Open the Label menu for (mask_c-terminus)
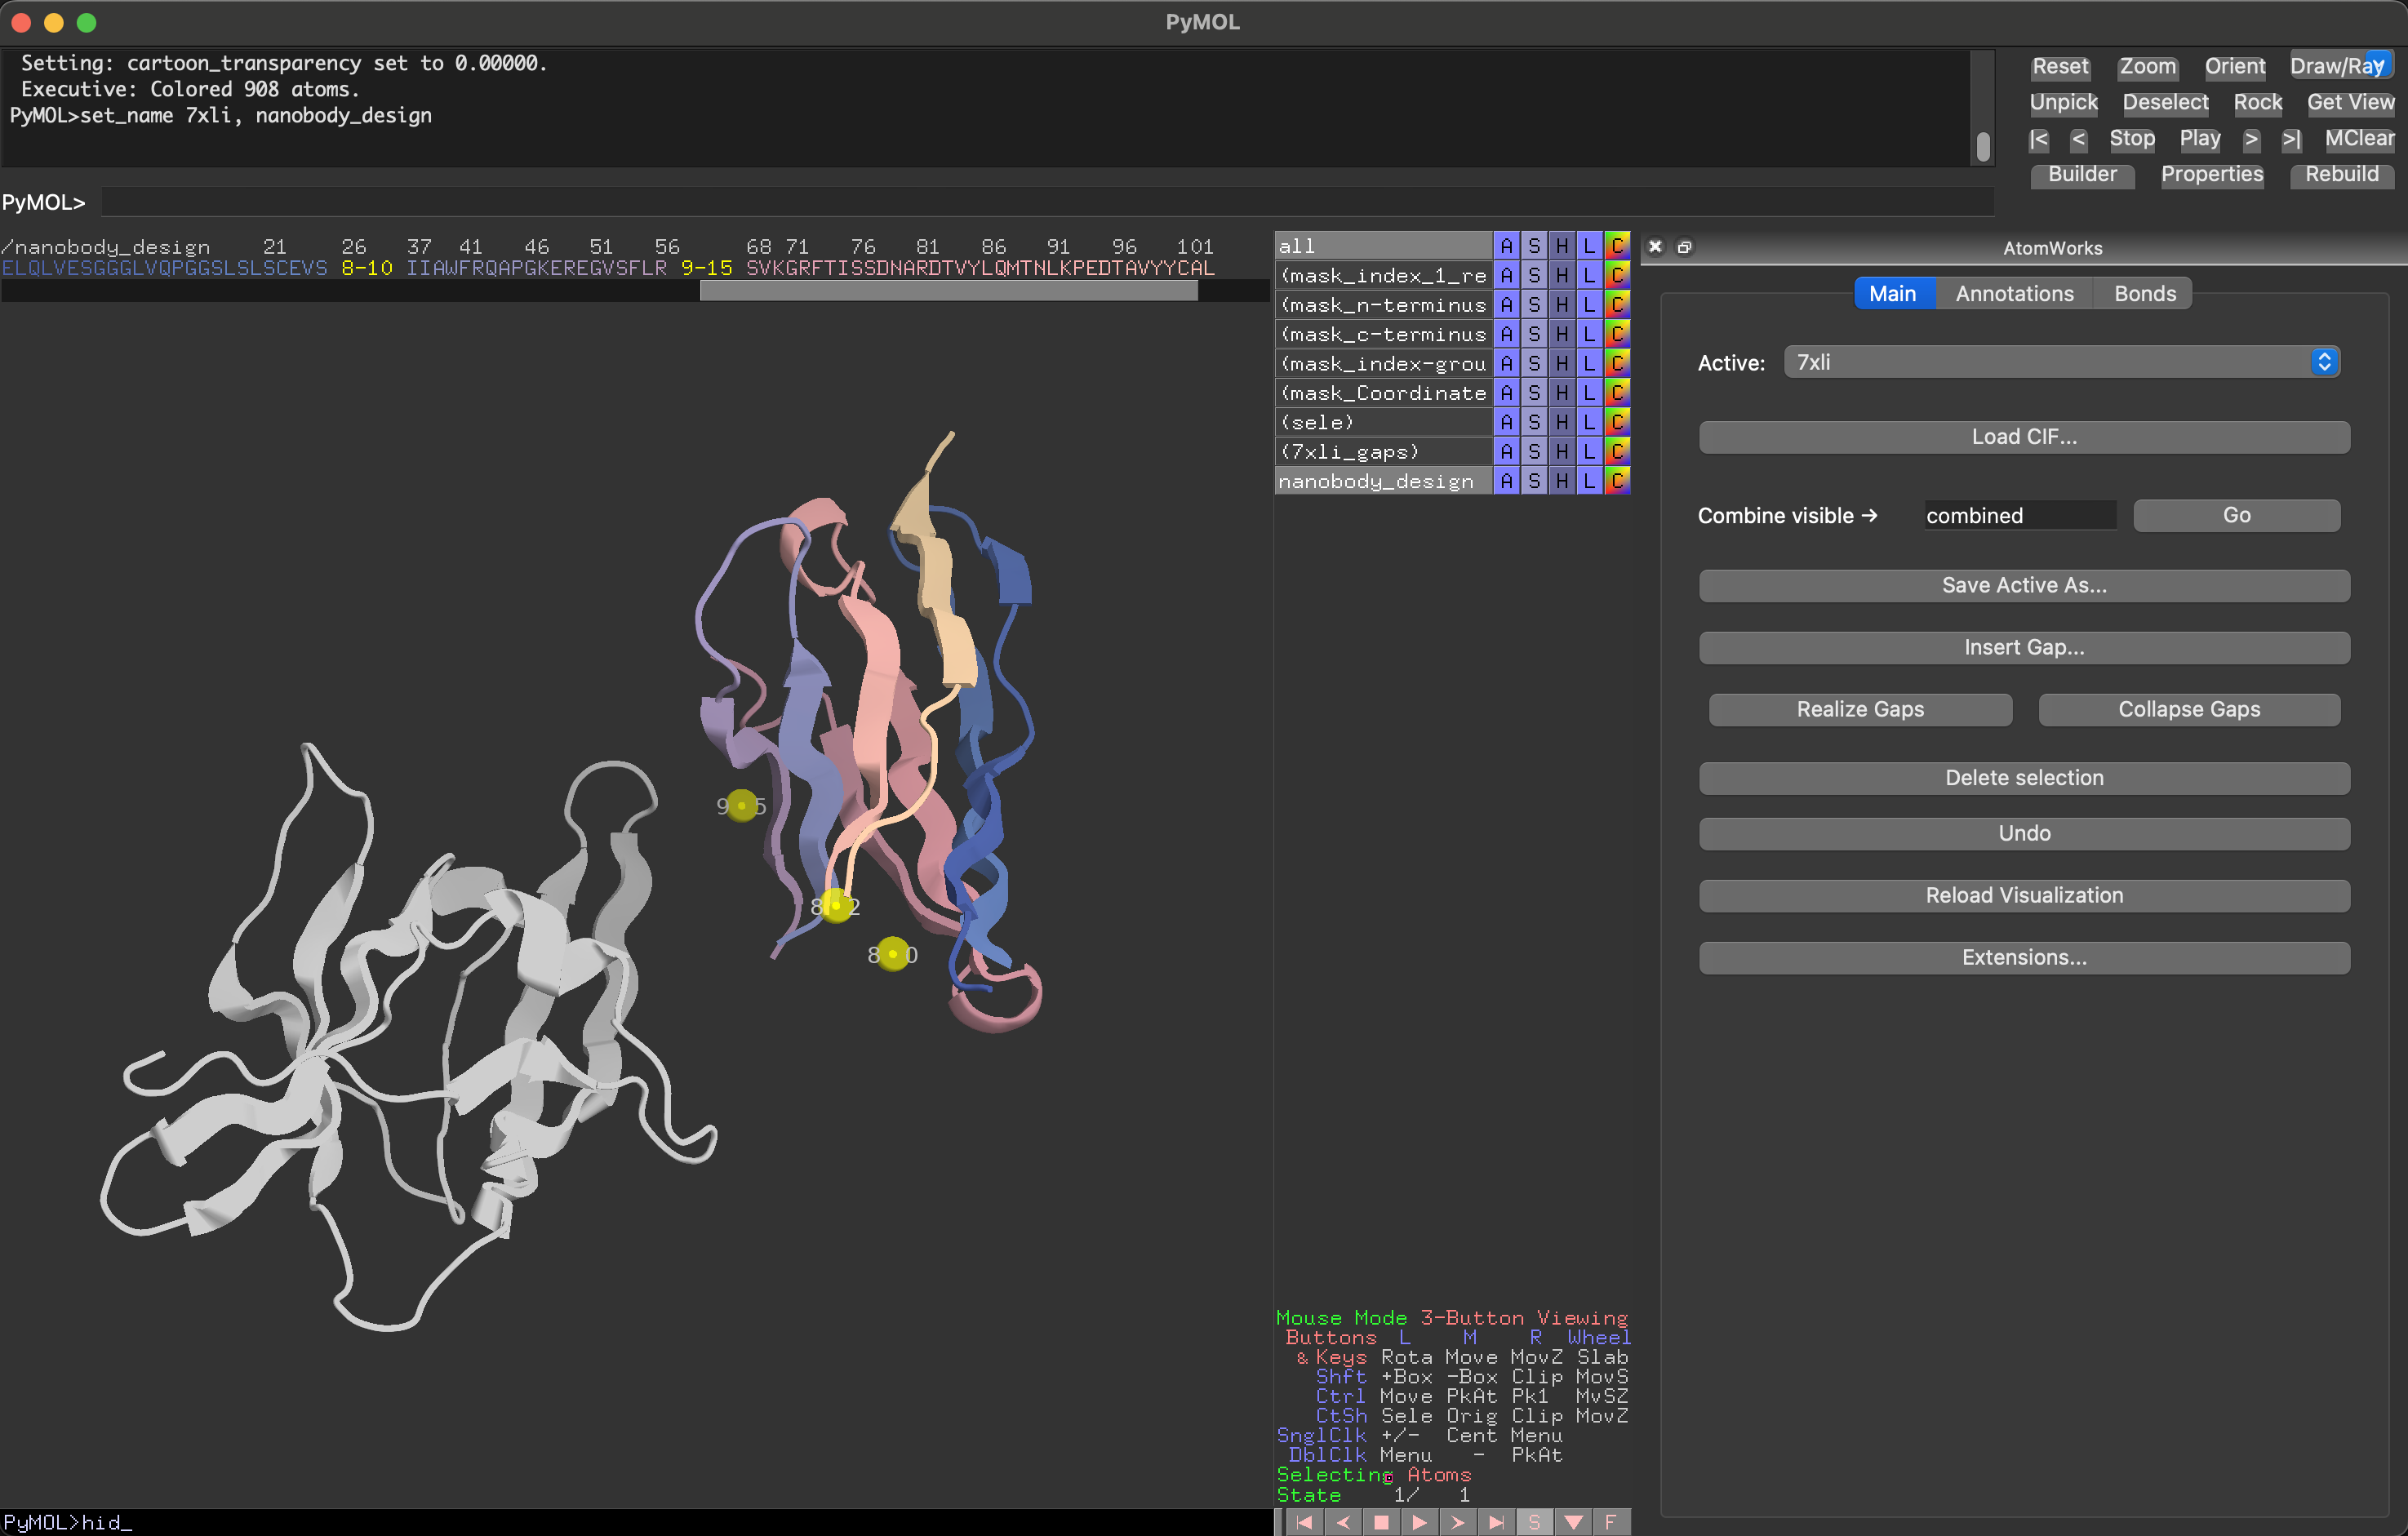This screenshot has height=1536, width=2408. [1589, 334]
